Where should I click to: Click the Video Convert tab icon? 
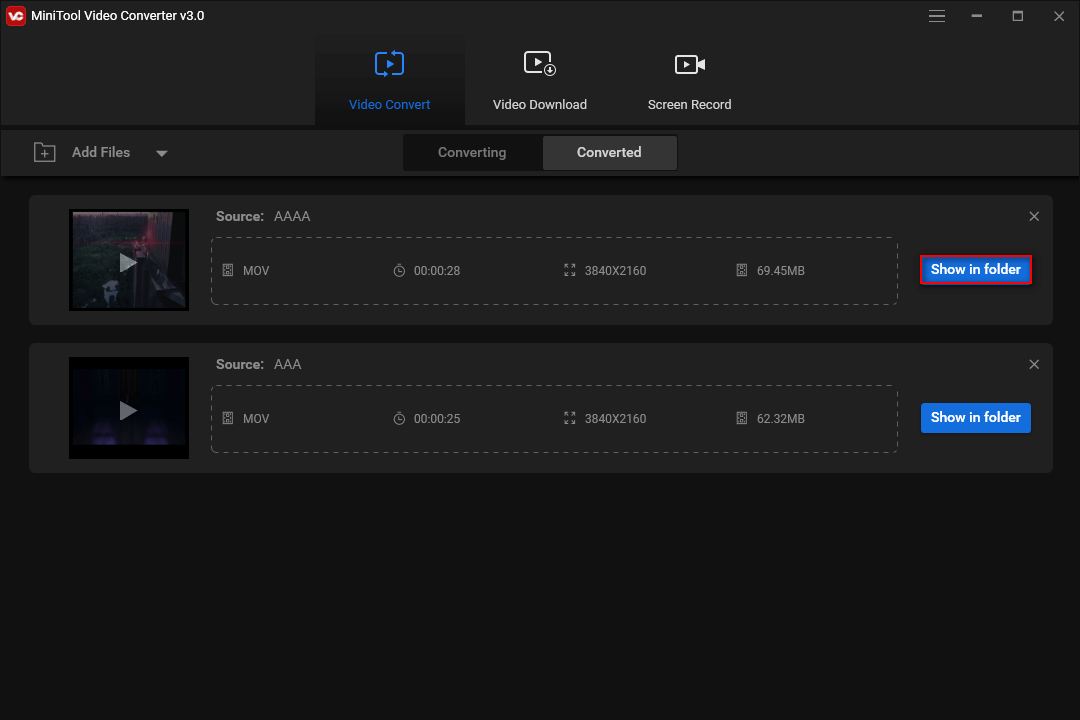(x=389, y=63)
